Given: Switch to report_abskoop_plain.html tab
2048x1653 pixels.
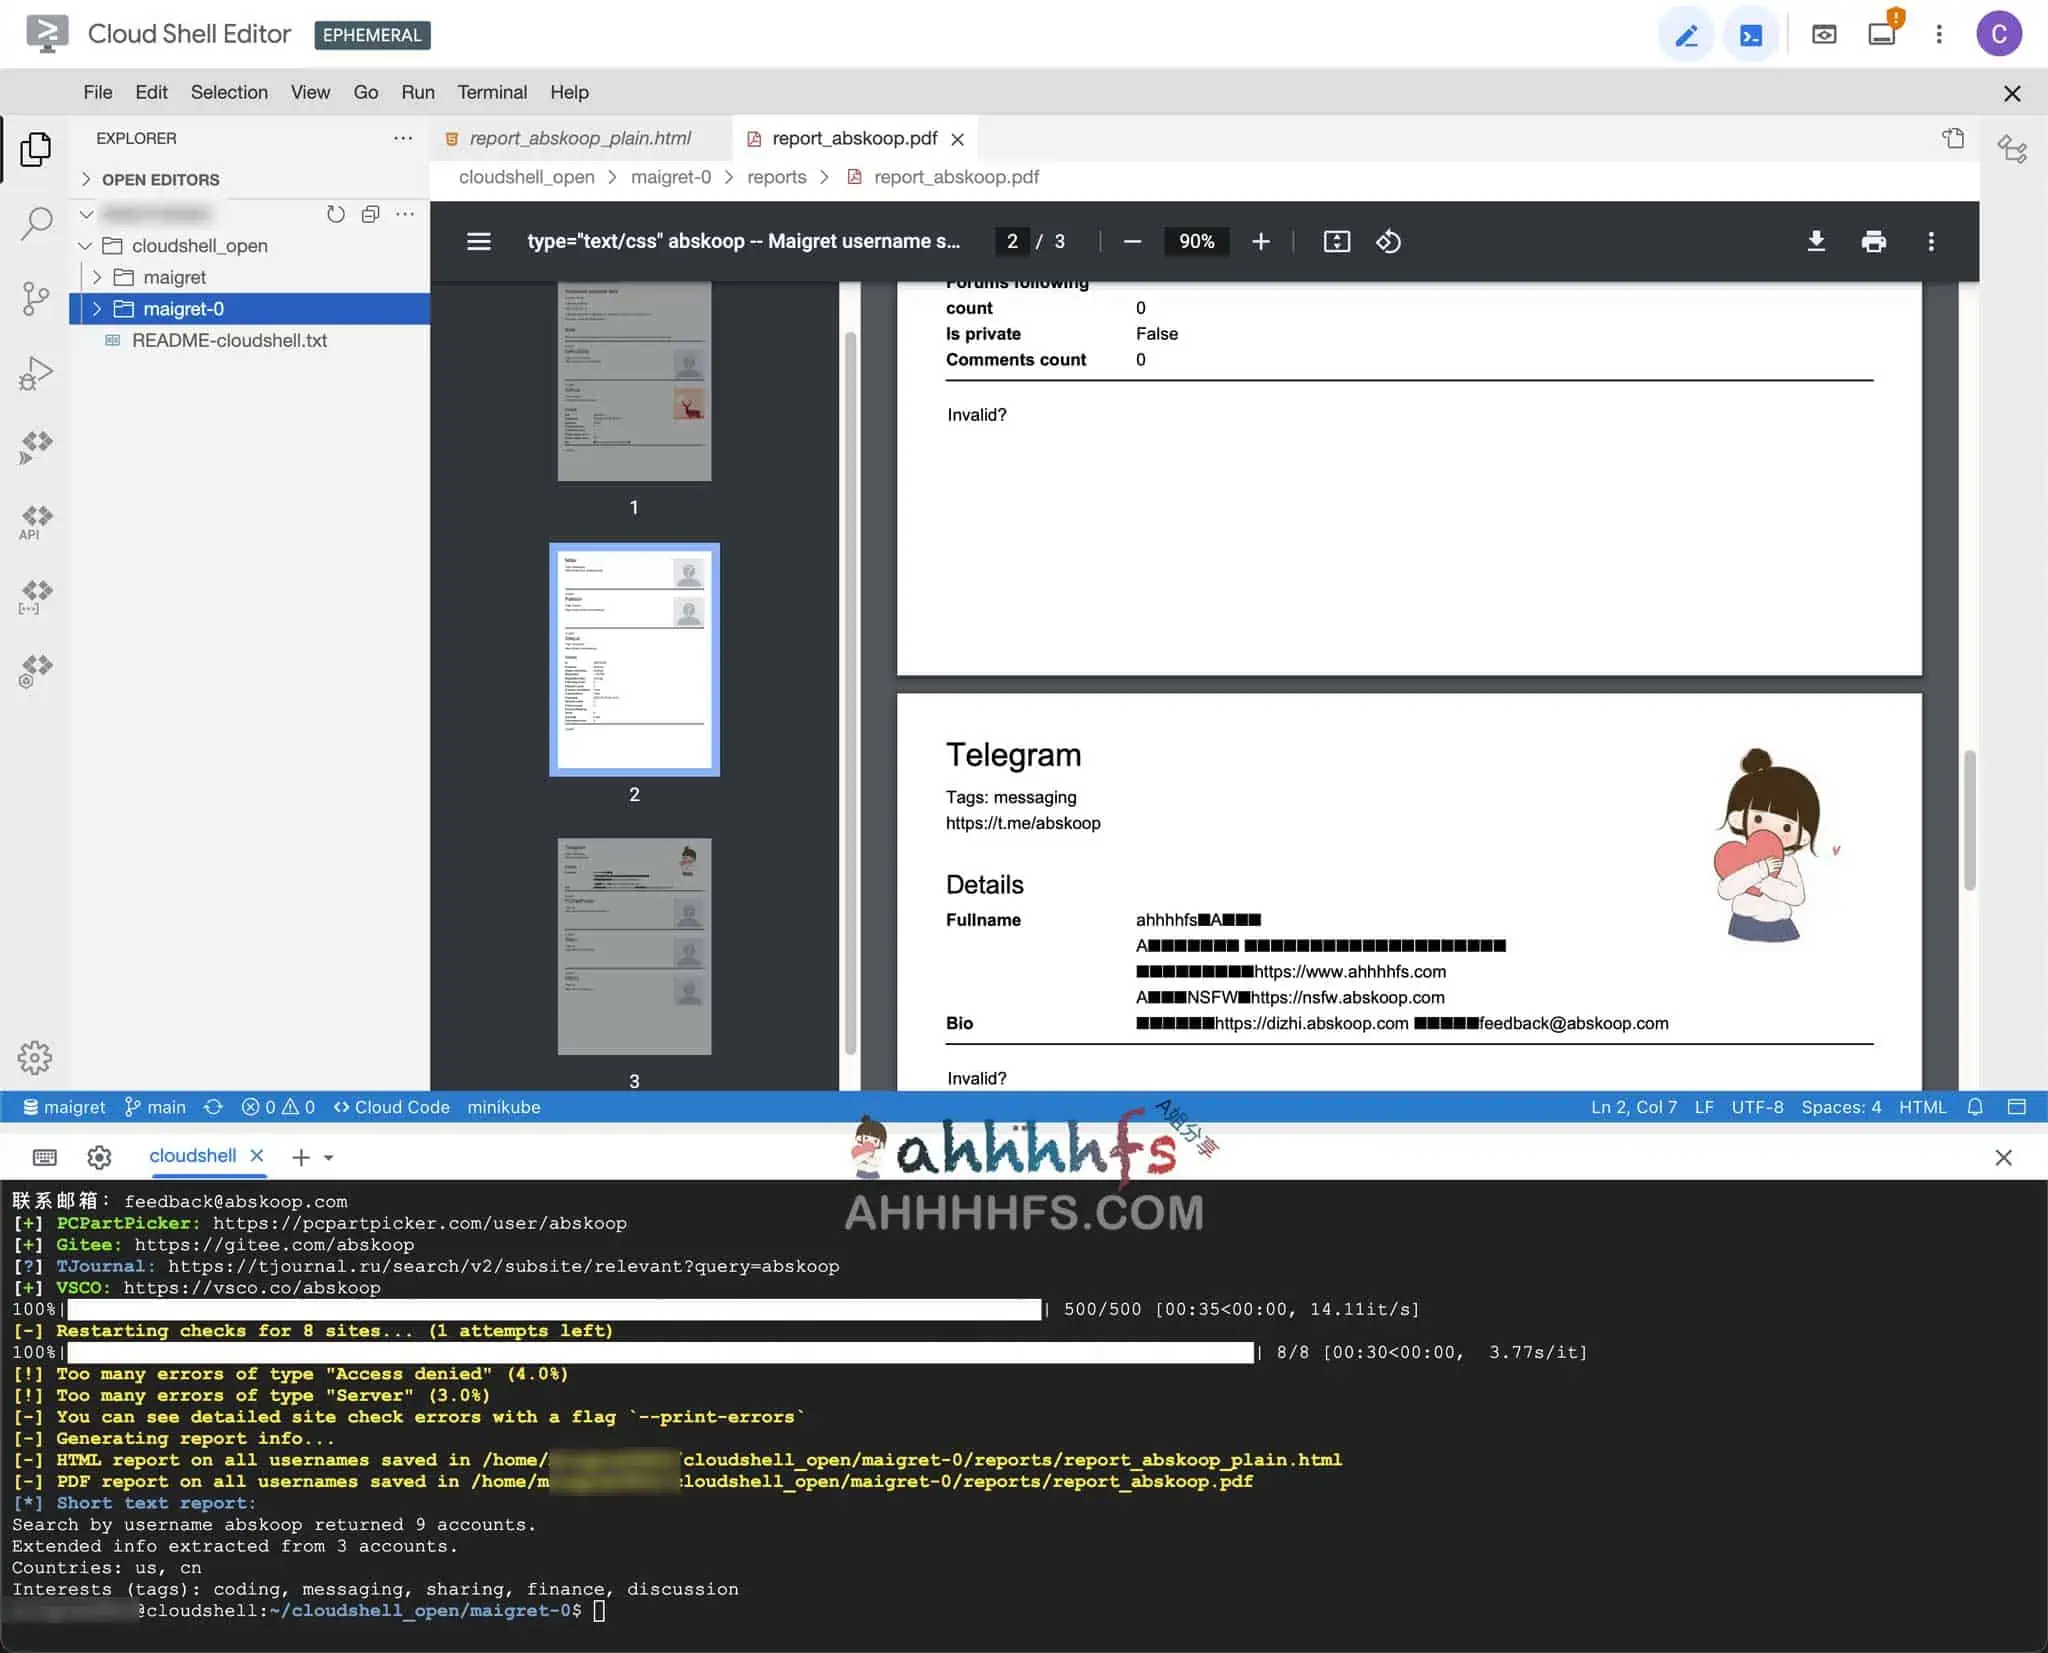Looking at the screenshot, I should point(580,138).
